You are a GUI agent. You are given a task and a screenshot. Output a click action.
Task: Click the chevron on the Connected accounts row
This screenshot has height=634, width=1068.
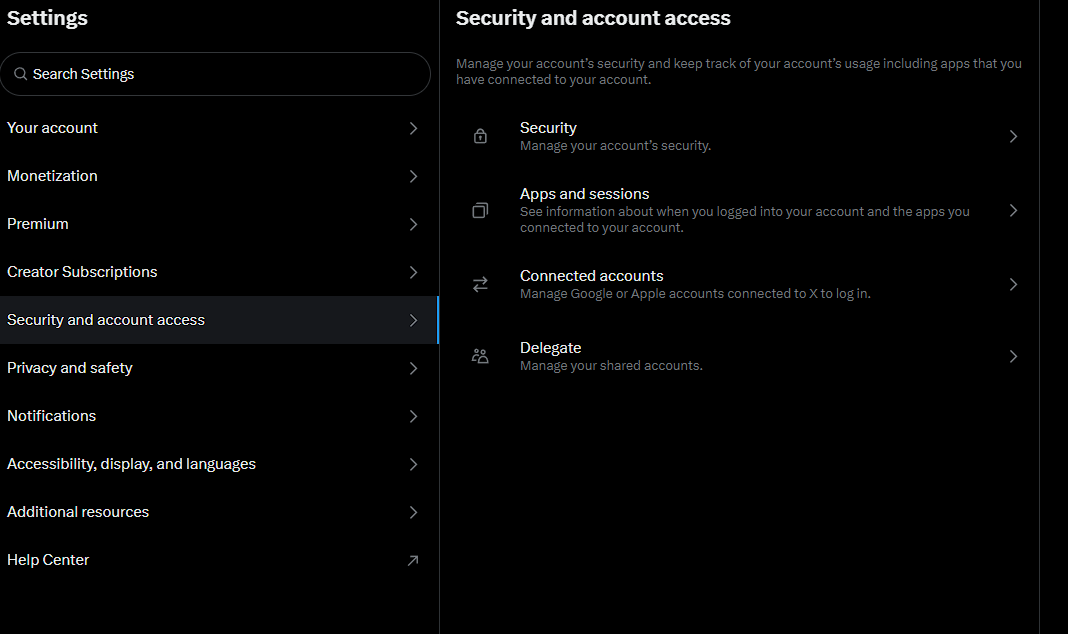point(1014,284)
